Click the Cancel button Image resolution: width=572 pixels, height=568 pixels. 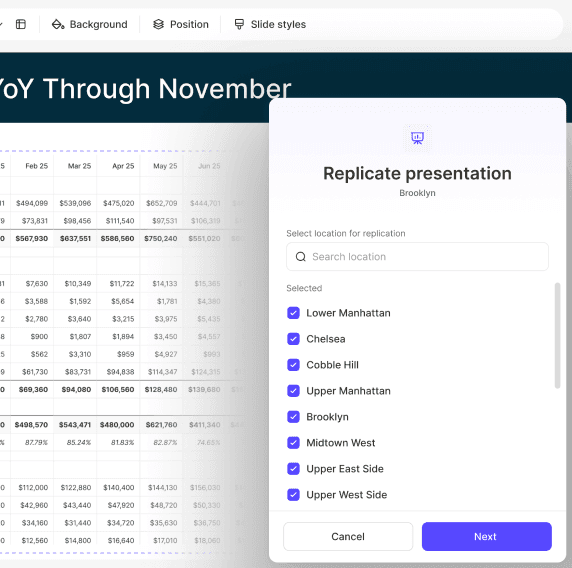click(x=348, y=536)
